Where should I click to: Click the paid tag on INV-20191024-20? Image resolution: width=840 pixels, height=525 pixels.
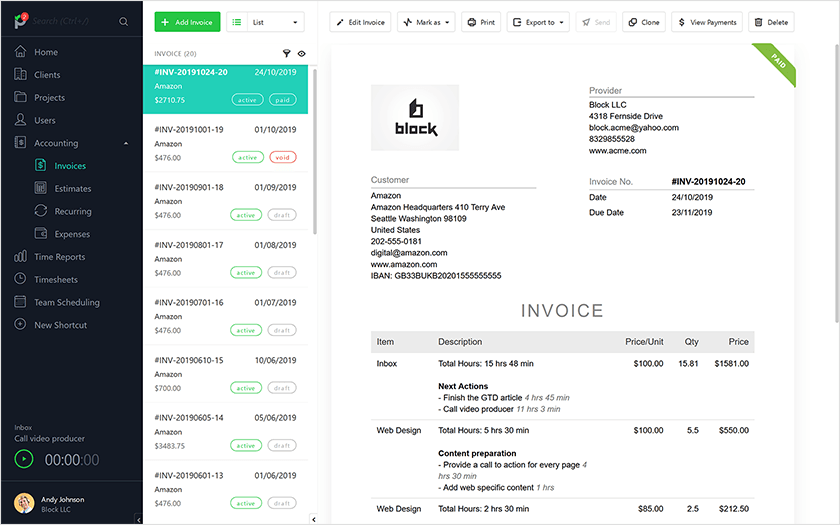click(282, 100)
